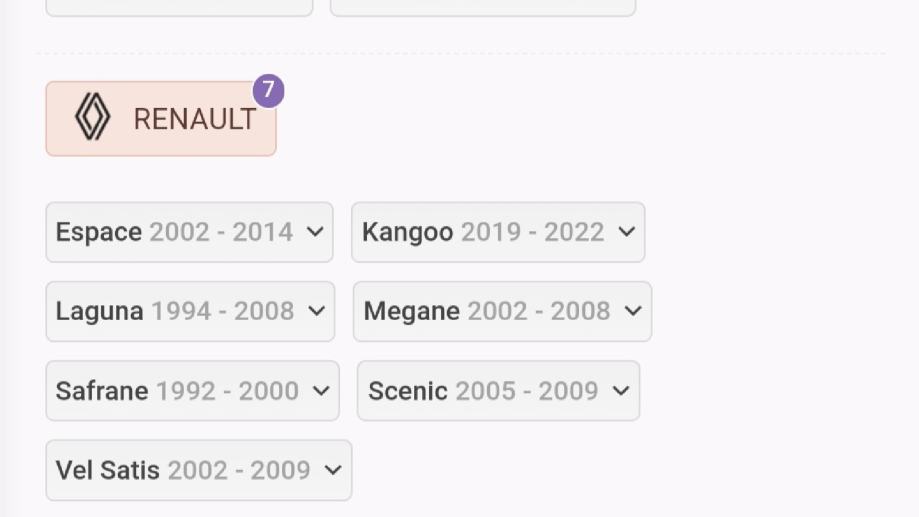
Task: Select the Vel Satis model name
Action: pyautogui.click(x=107, y=470)
